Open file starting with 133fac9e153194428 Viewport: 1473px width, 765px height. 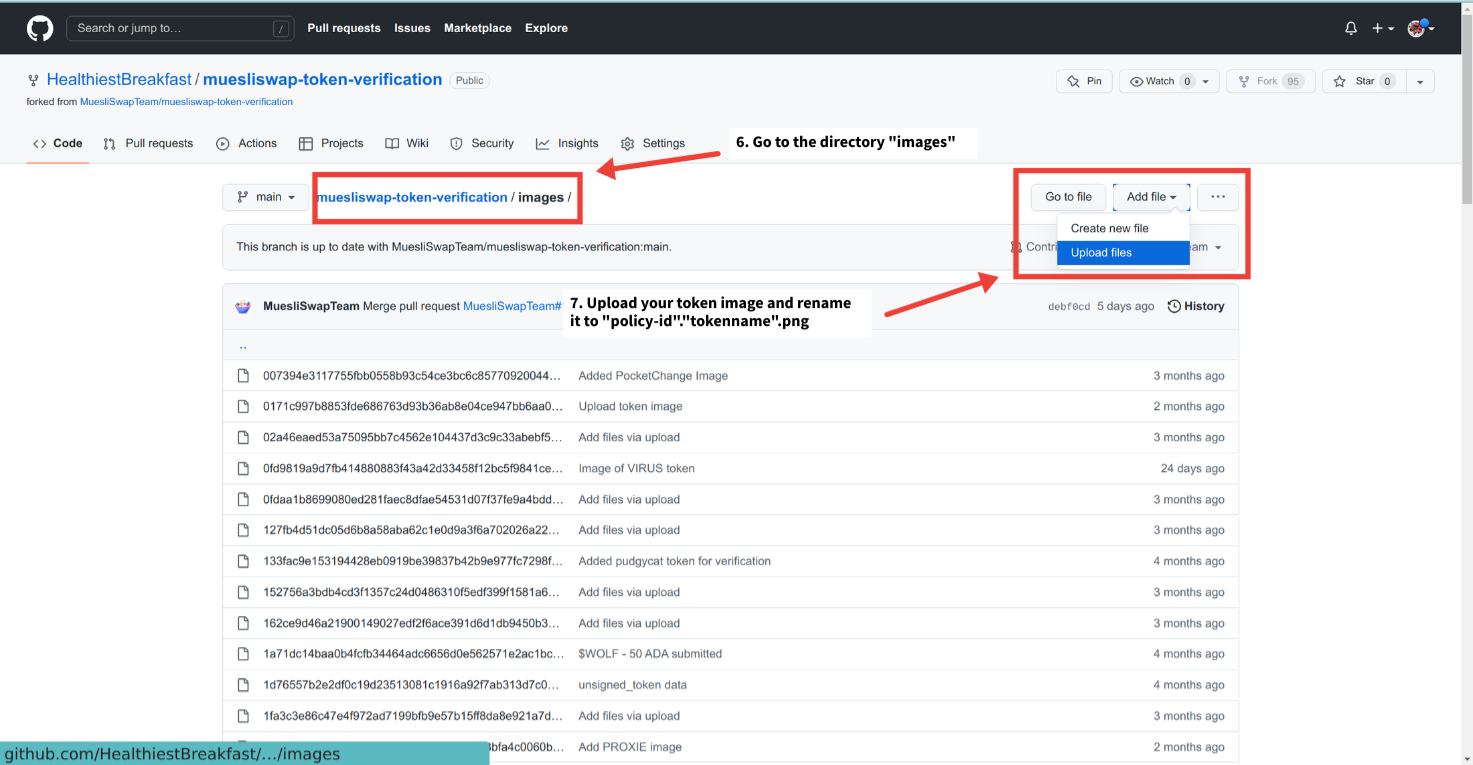(x=413, y=562)
